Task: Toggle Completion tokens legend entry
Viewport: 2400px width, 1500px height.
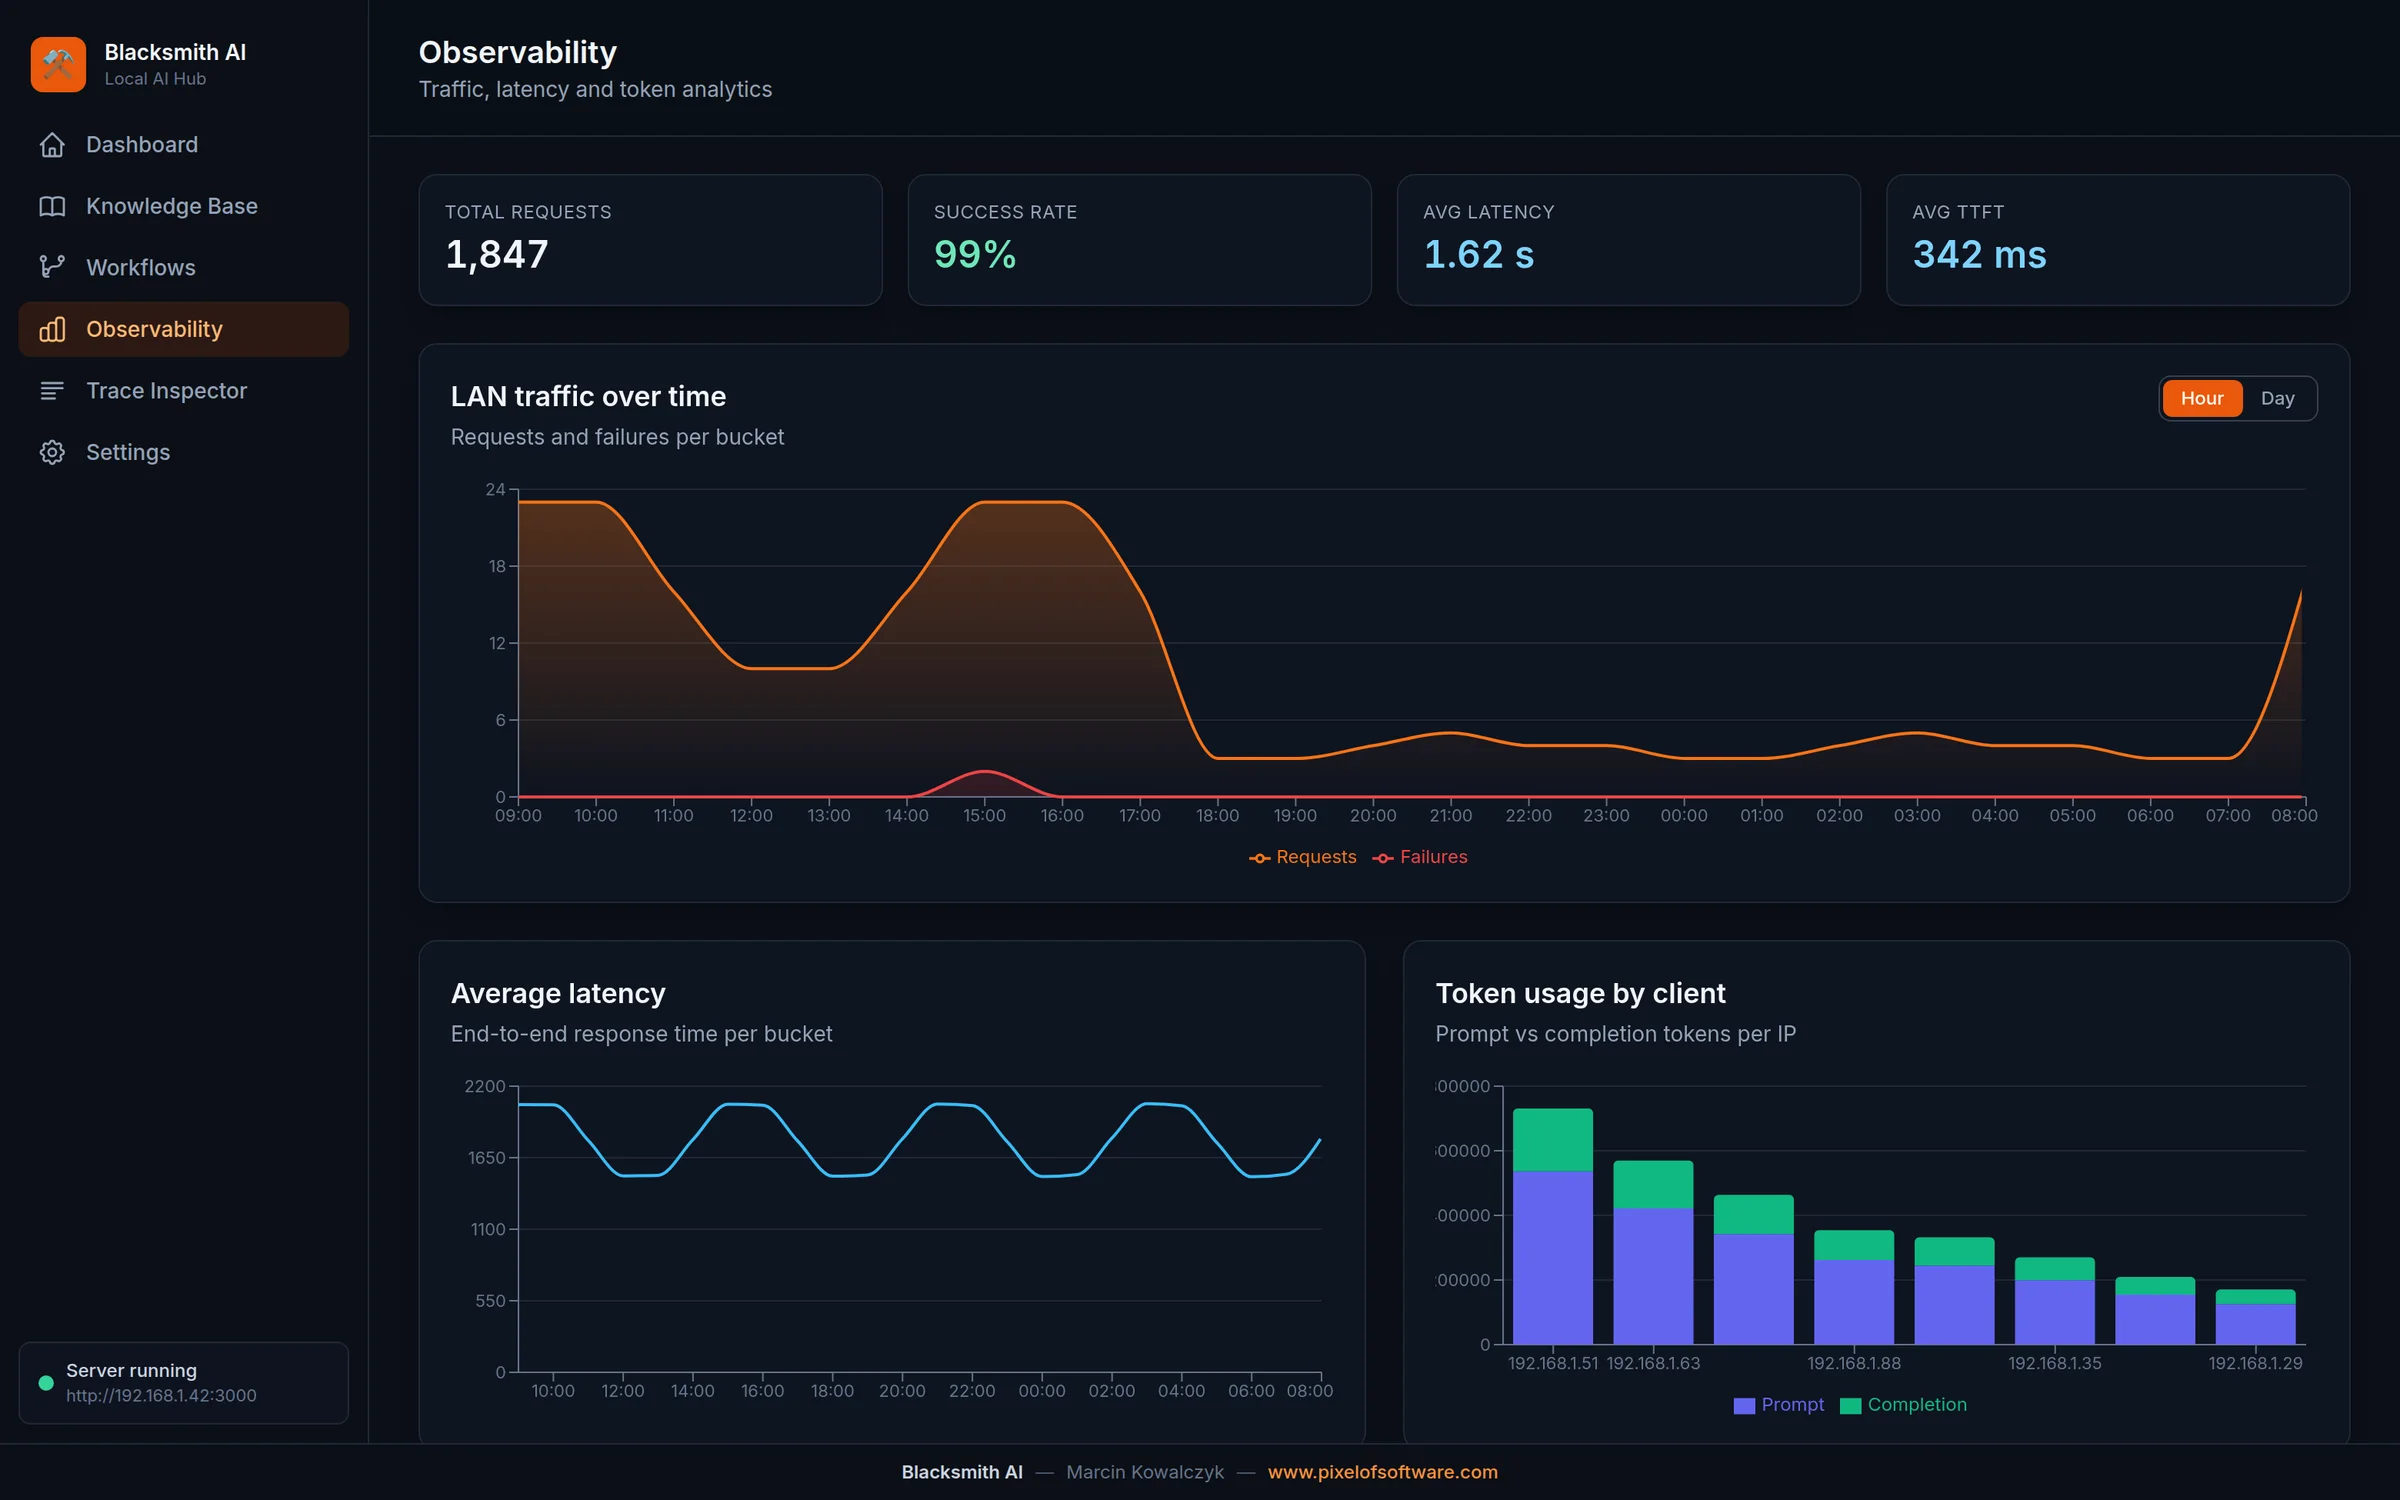Action: 1903,1405
